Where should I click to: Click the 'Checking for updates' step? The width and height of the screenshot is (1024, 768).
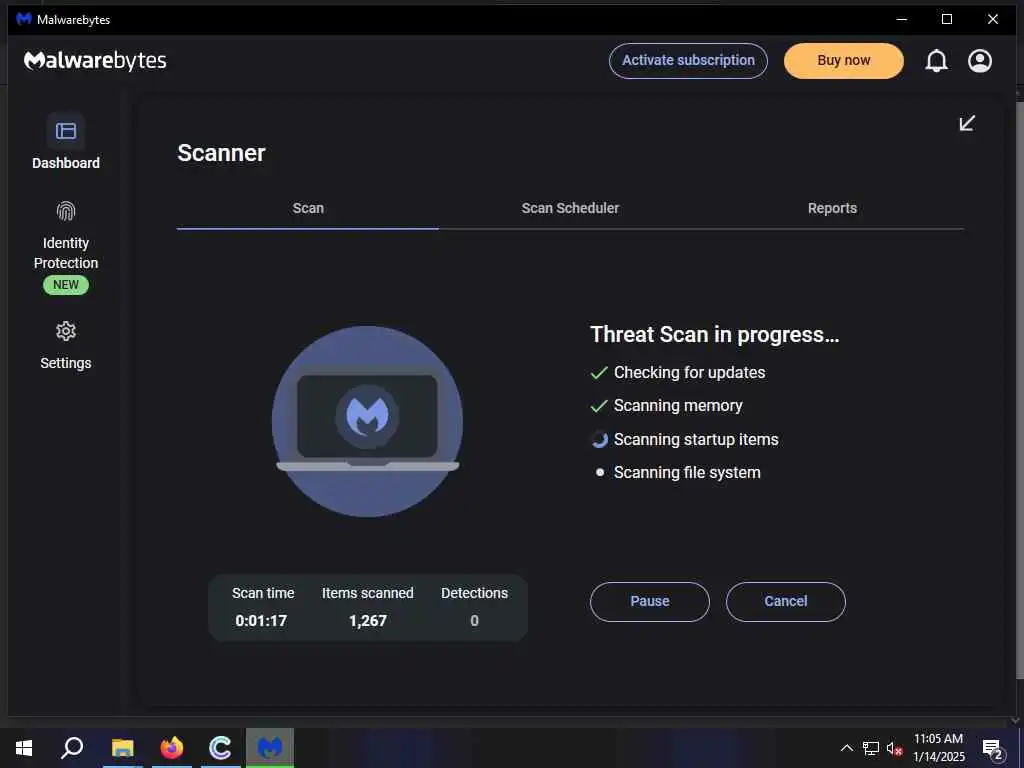pos(678,372)
